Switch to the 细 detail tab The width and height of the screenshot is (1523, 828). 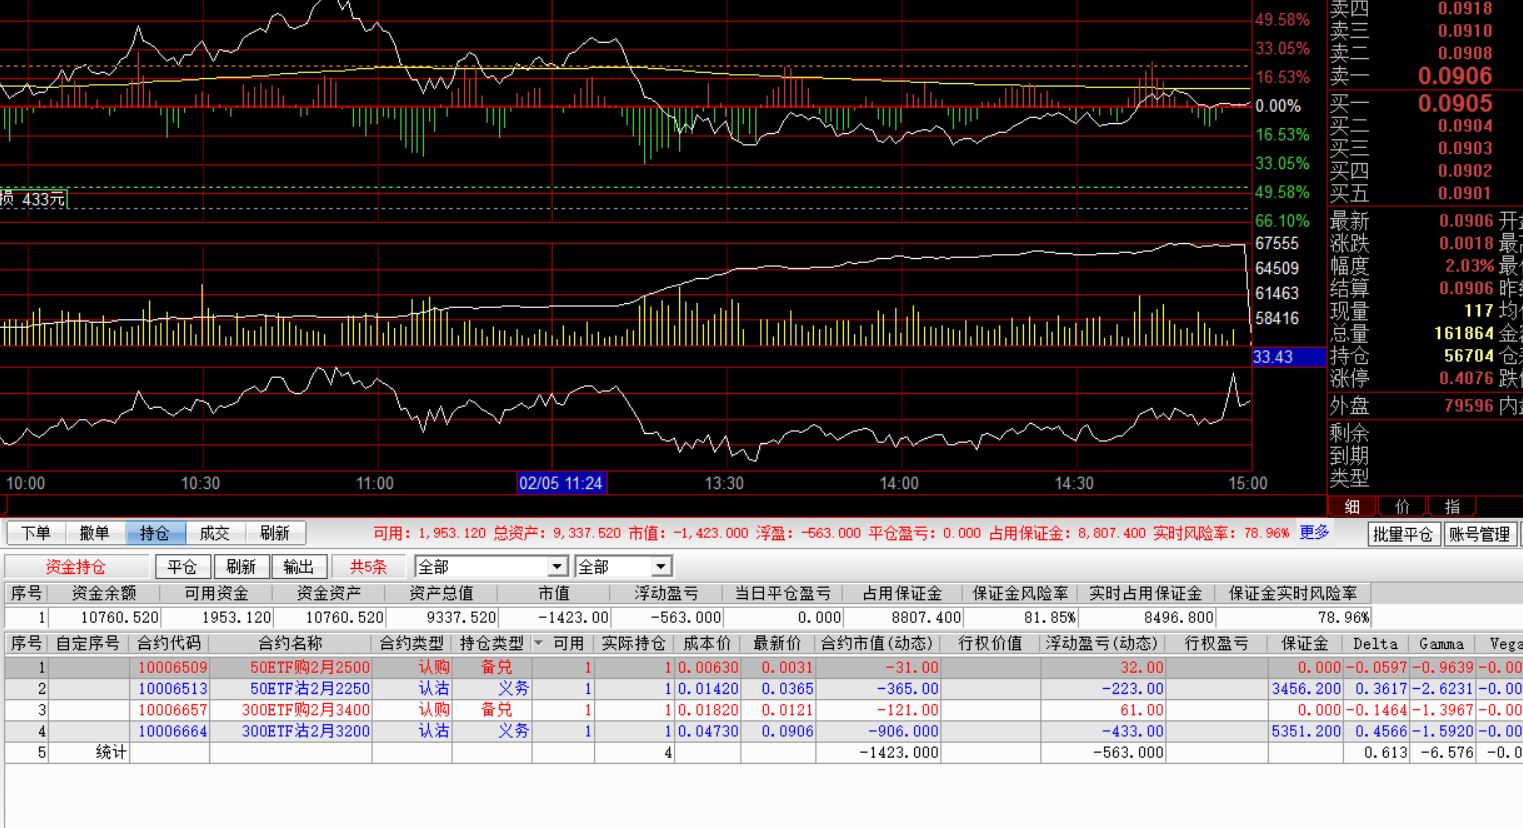click(x=1351, y=507)
